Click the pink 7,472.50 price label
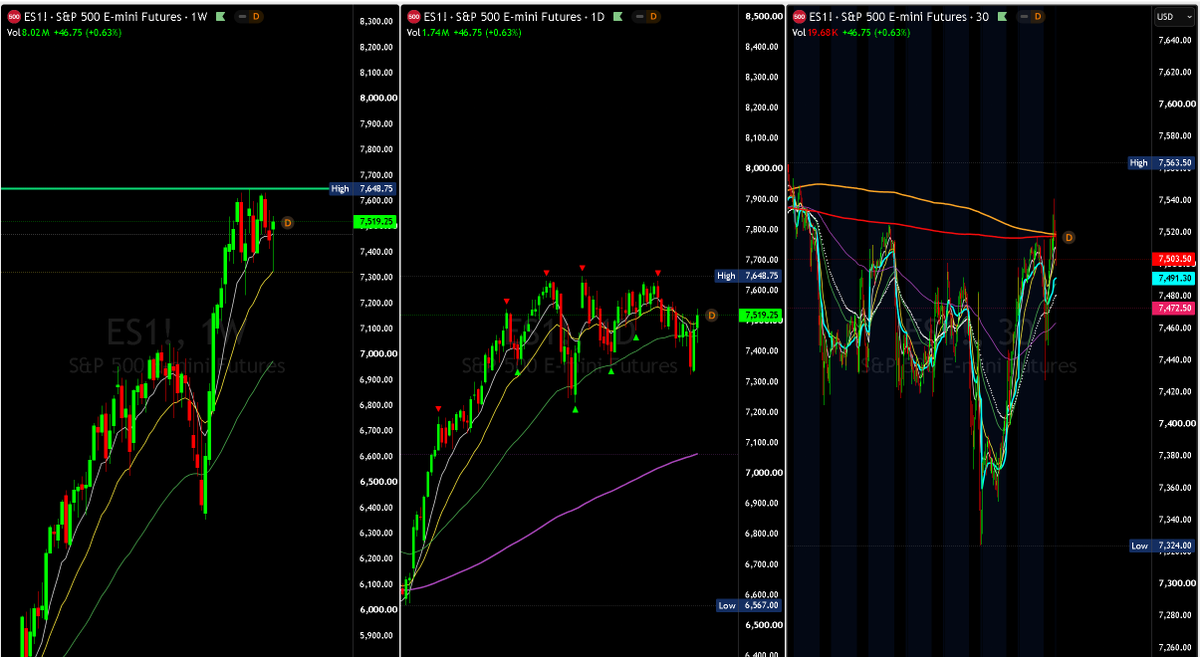 (1175, 308)
